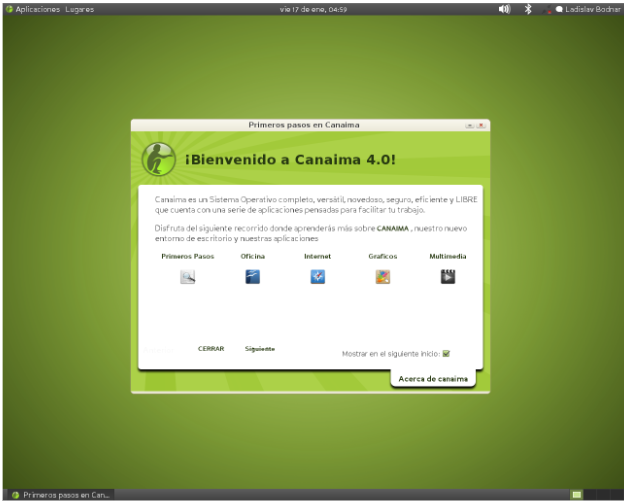
Task: Open the Ladislav Bodnar user menu
Action: 588,9
